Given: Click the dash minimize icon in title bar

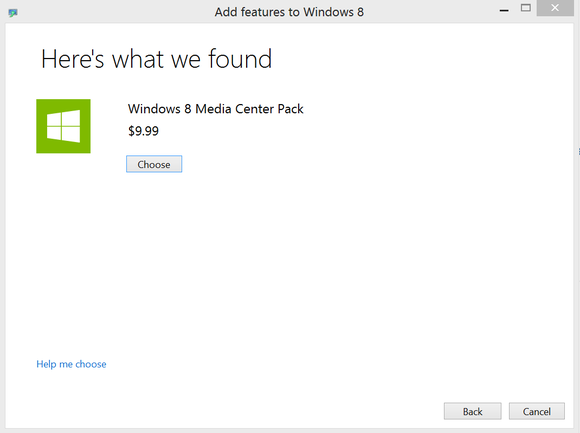Looking at the screenshot, I should [503, 11].
